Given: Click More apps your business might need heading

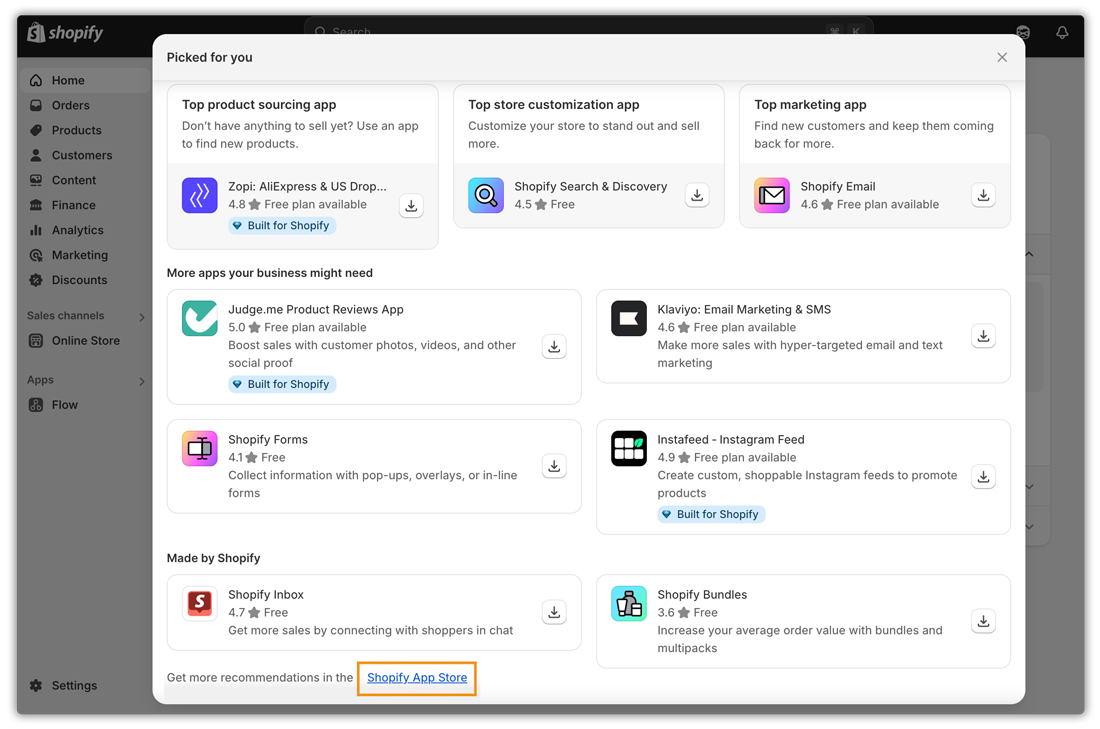Looking at the screenshot, I should (269, 273).
